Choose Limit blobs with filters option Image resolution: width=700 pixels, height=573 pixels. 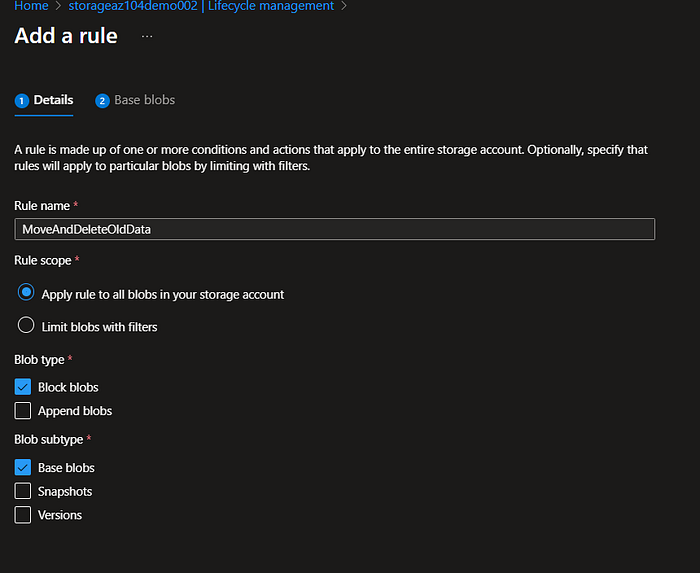tap(27, 326)
